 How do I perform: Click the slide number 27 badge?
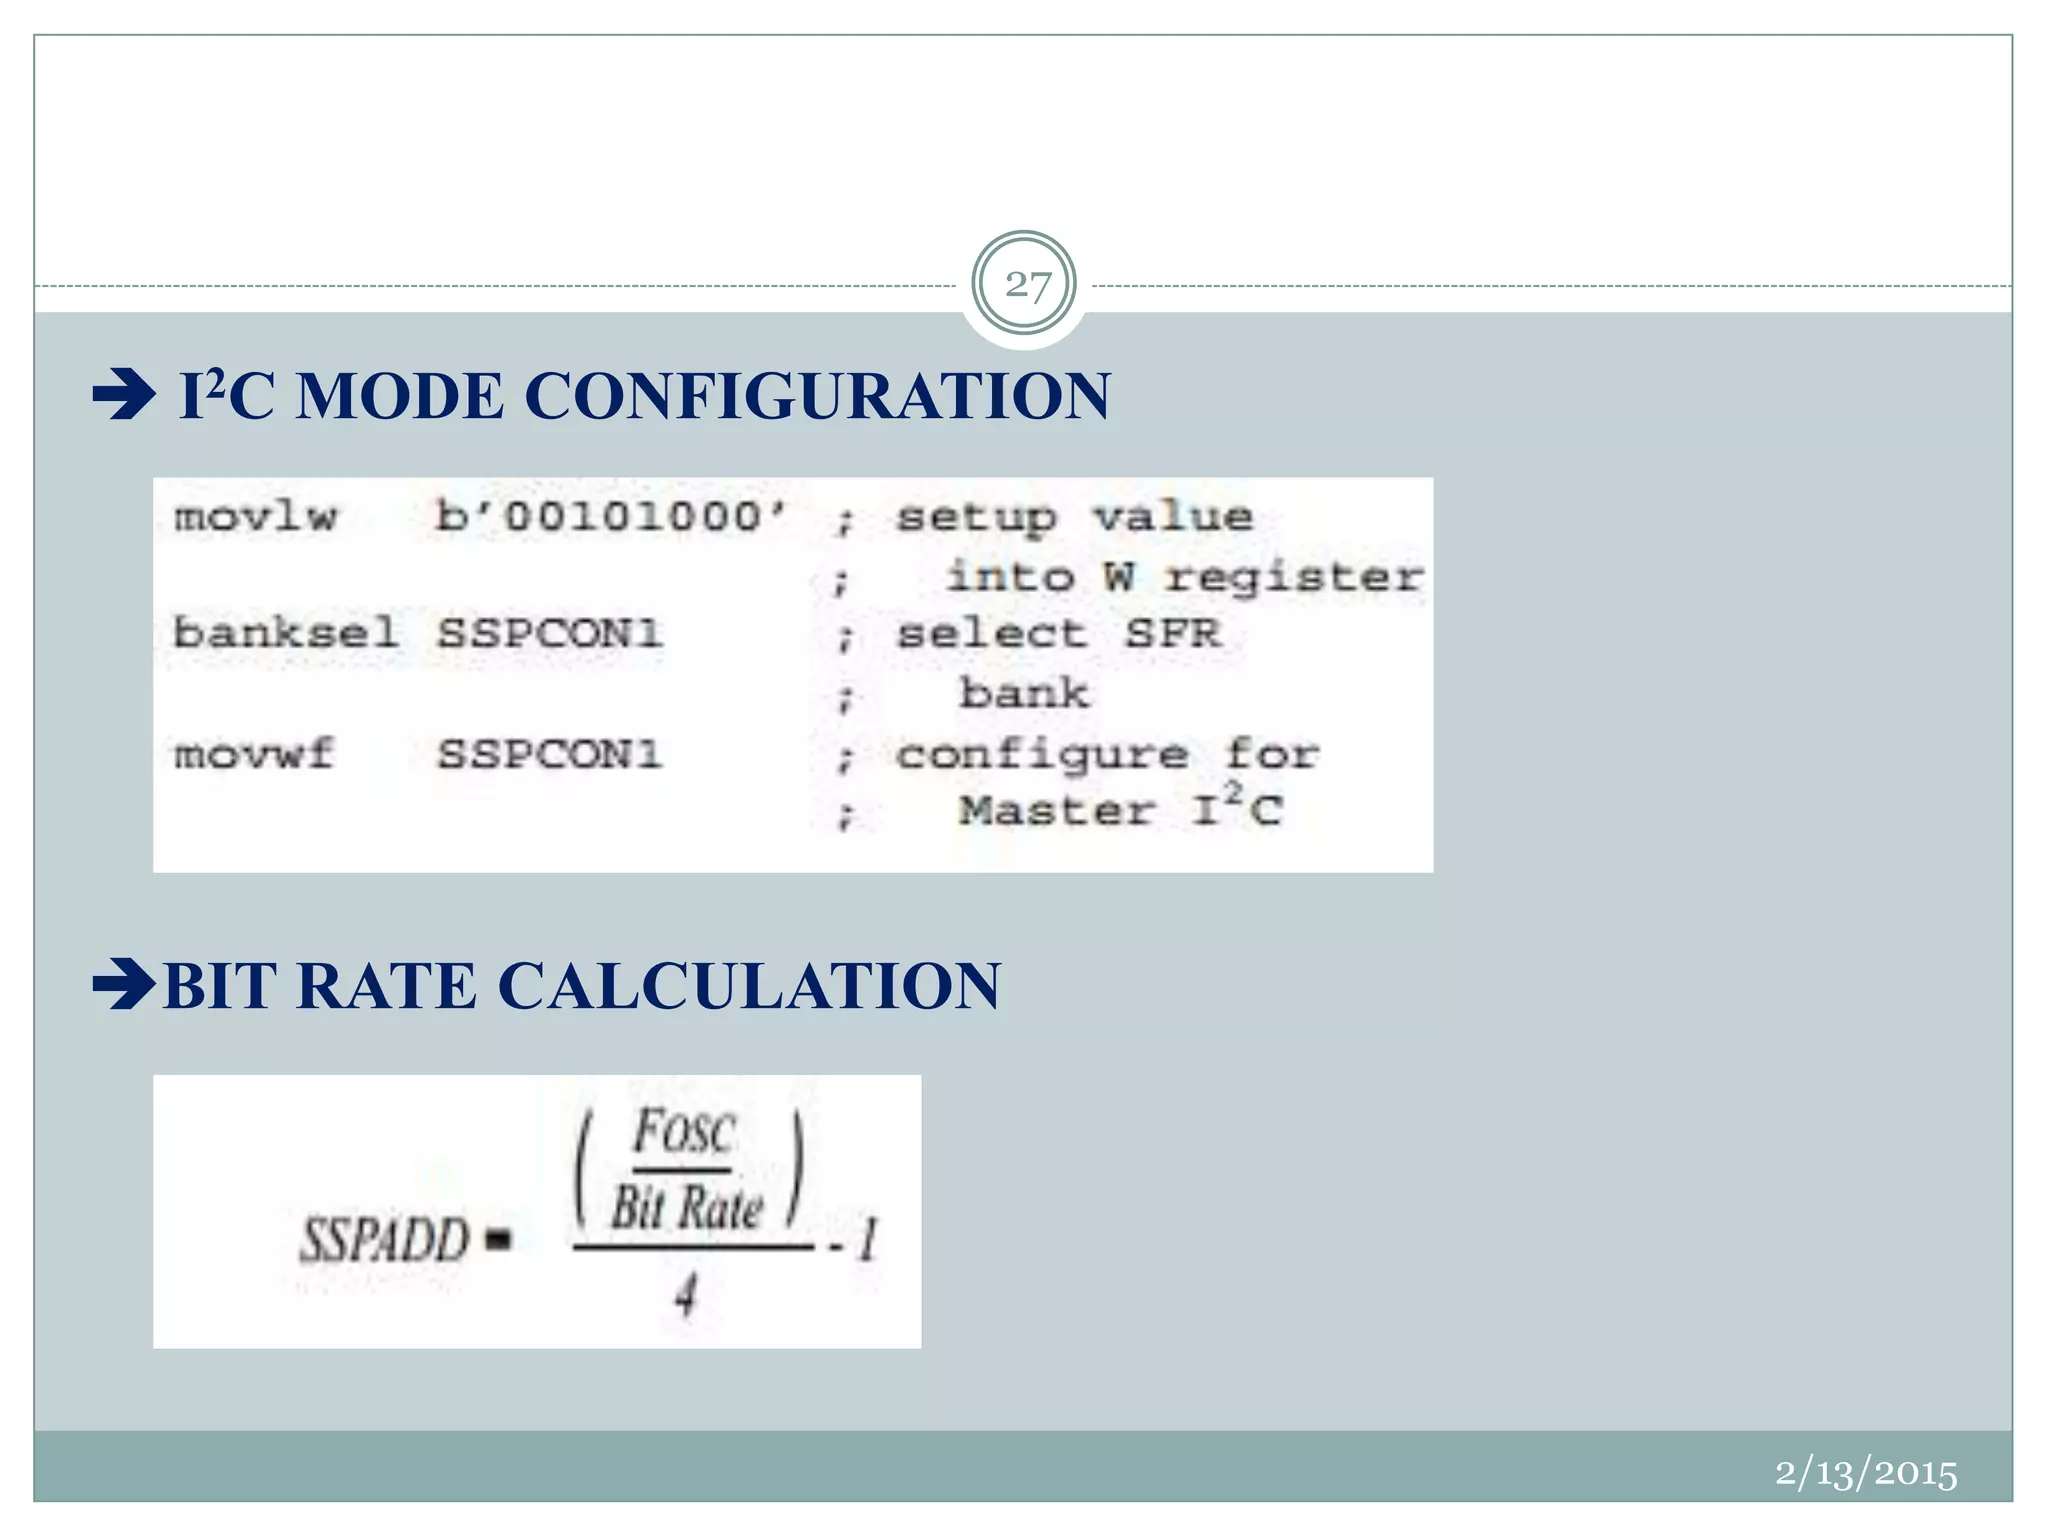pyautogui.click(x=1024, y=285)
